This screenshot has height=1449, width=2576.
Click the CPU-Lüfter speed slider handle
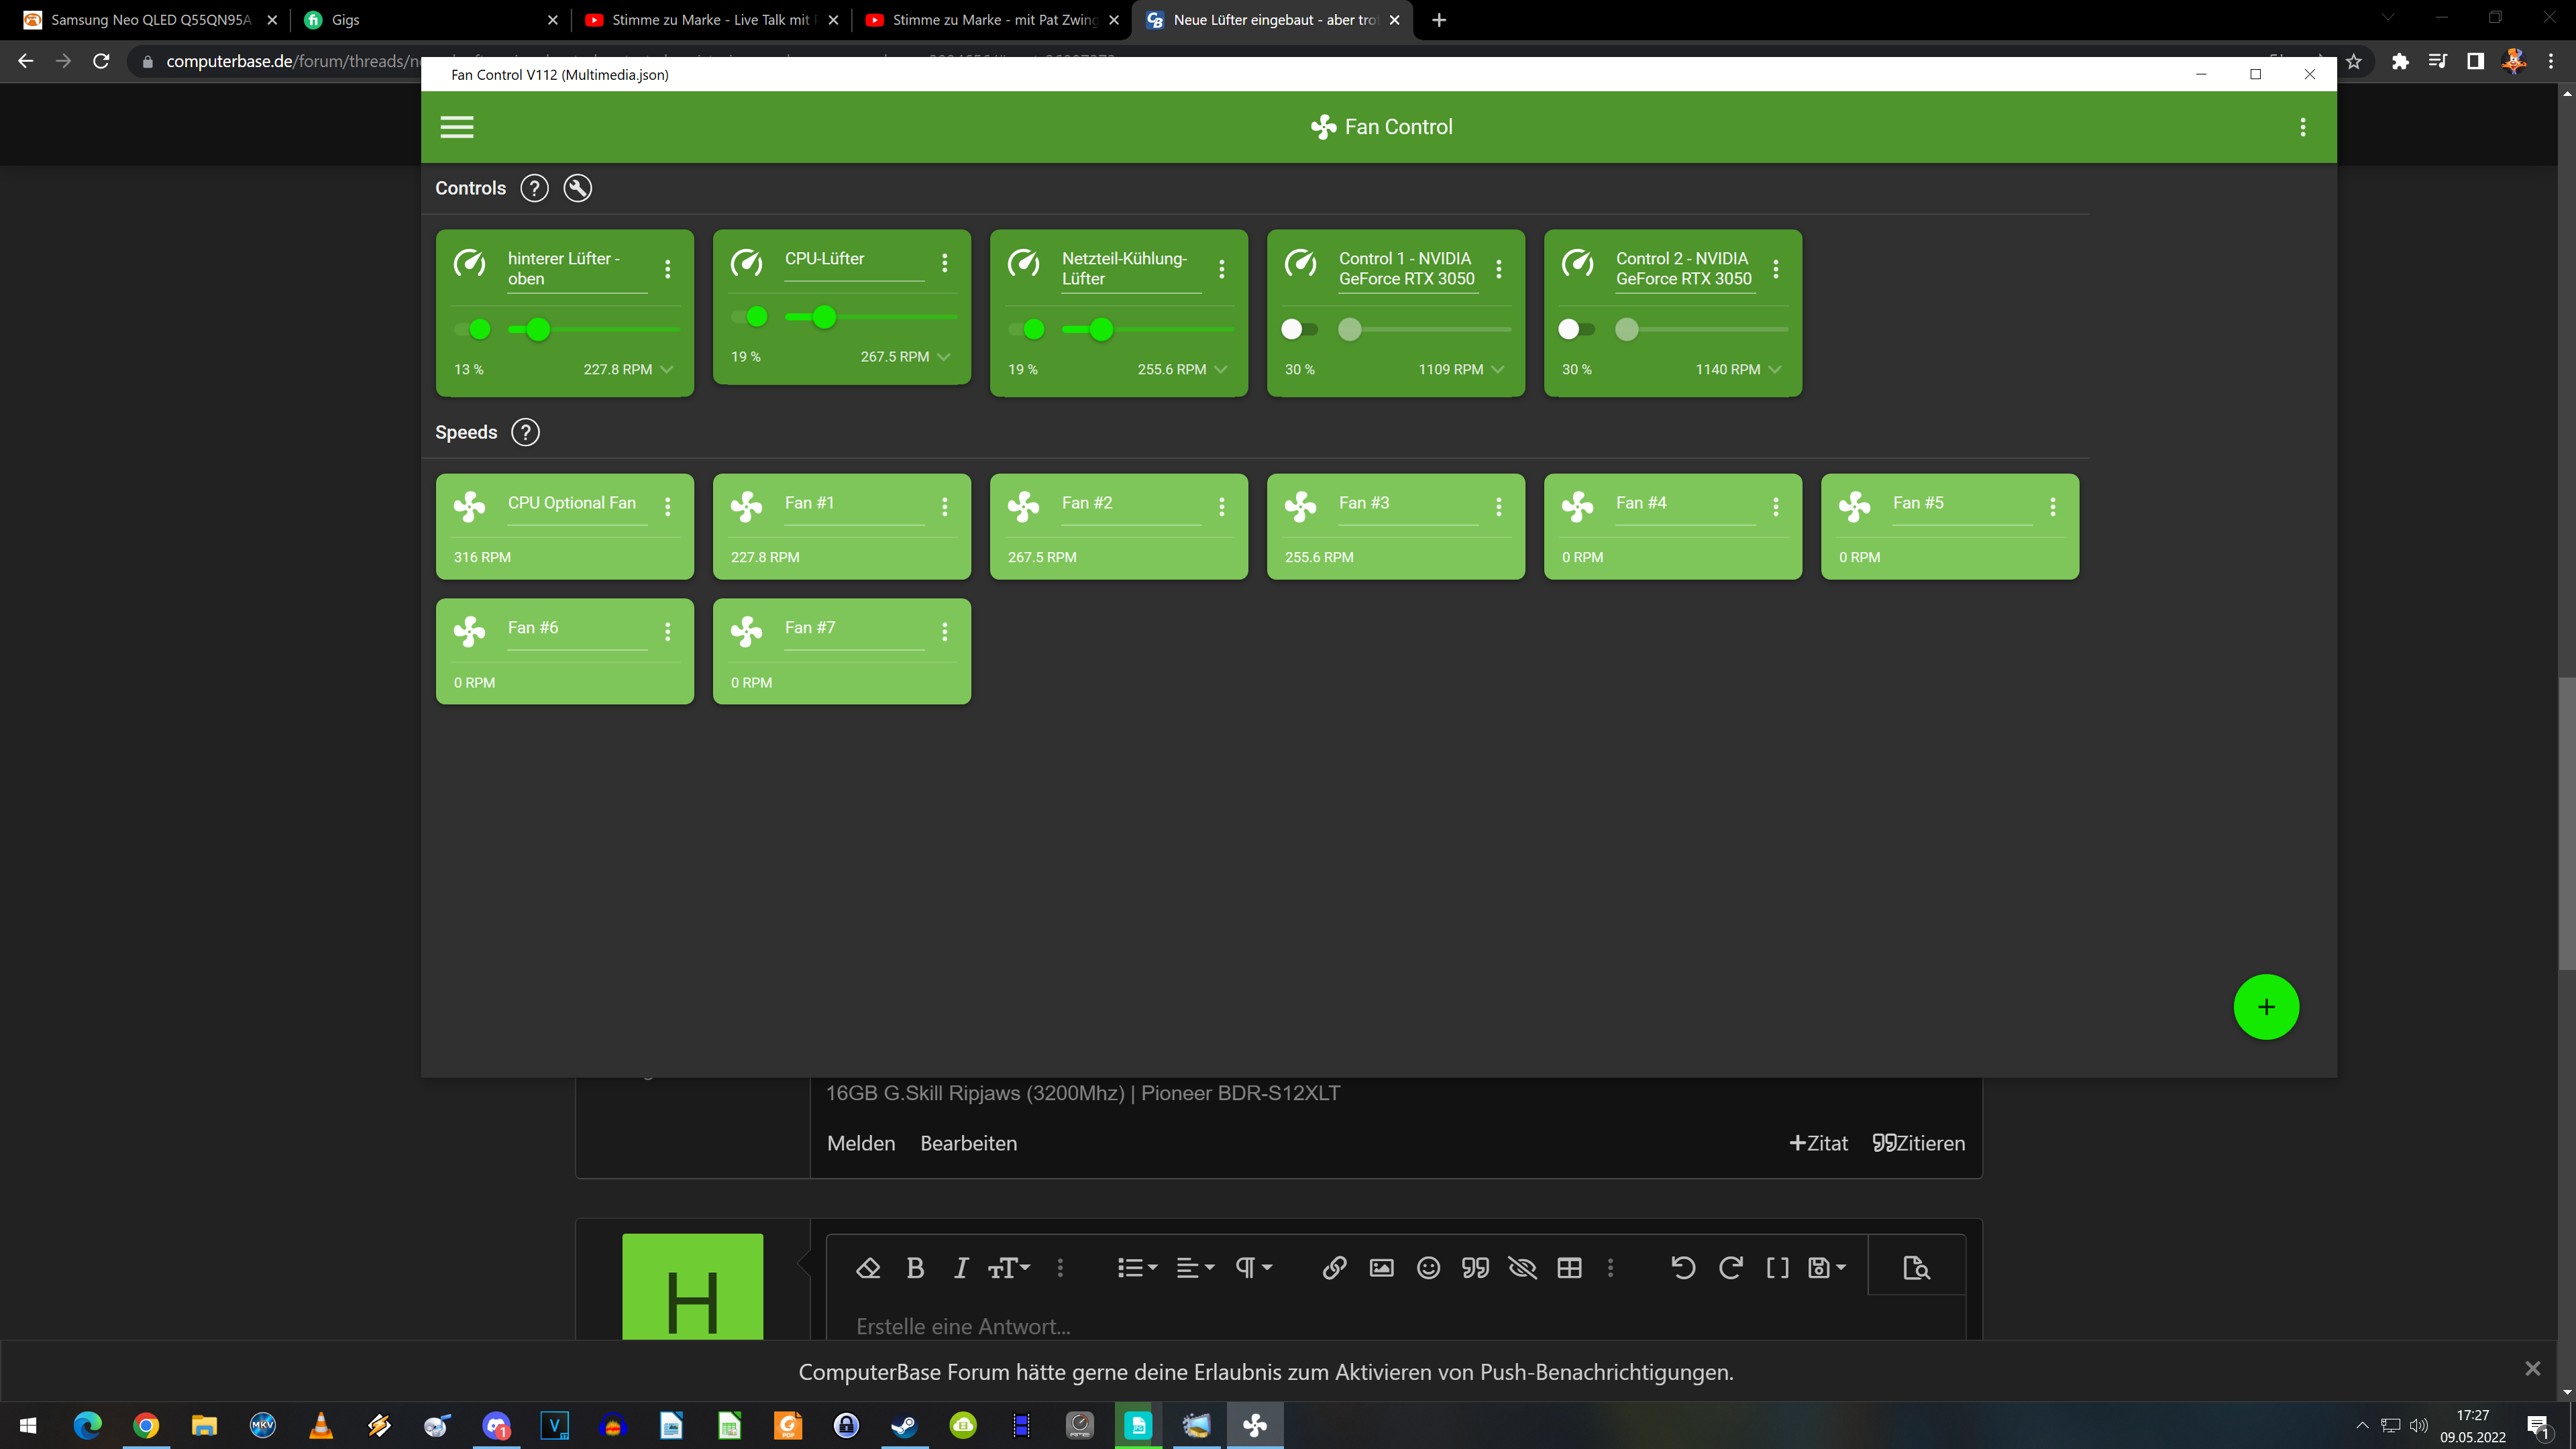(824, 317)
